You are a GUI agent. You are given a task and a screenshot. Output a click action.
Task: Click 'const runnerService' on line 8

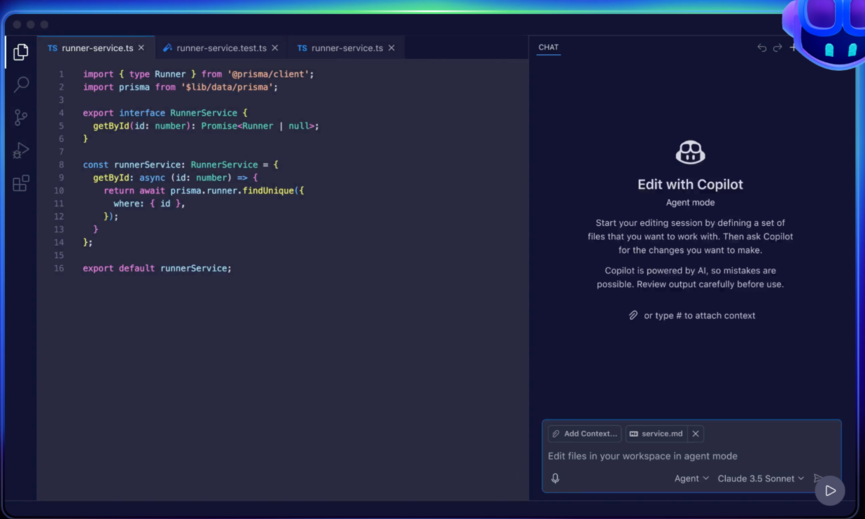coord(132,164)
